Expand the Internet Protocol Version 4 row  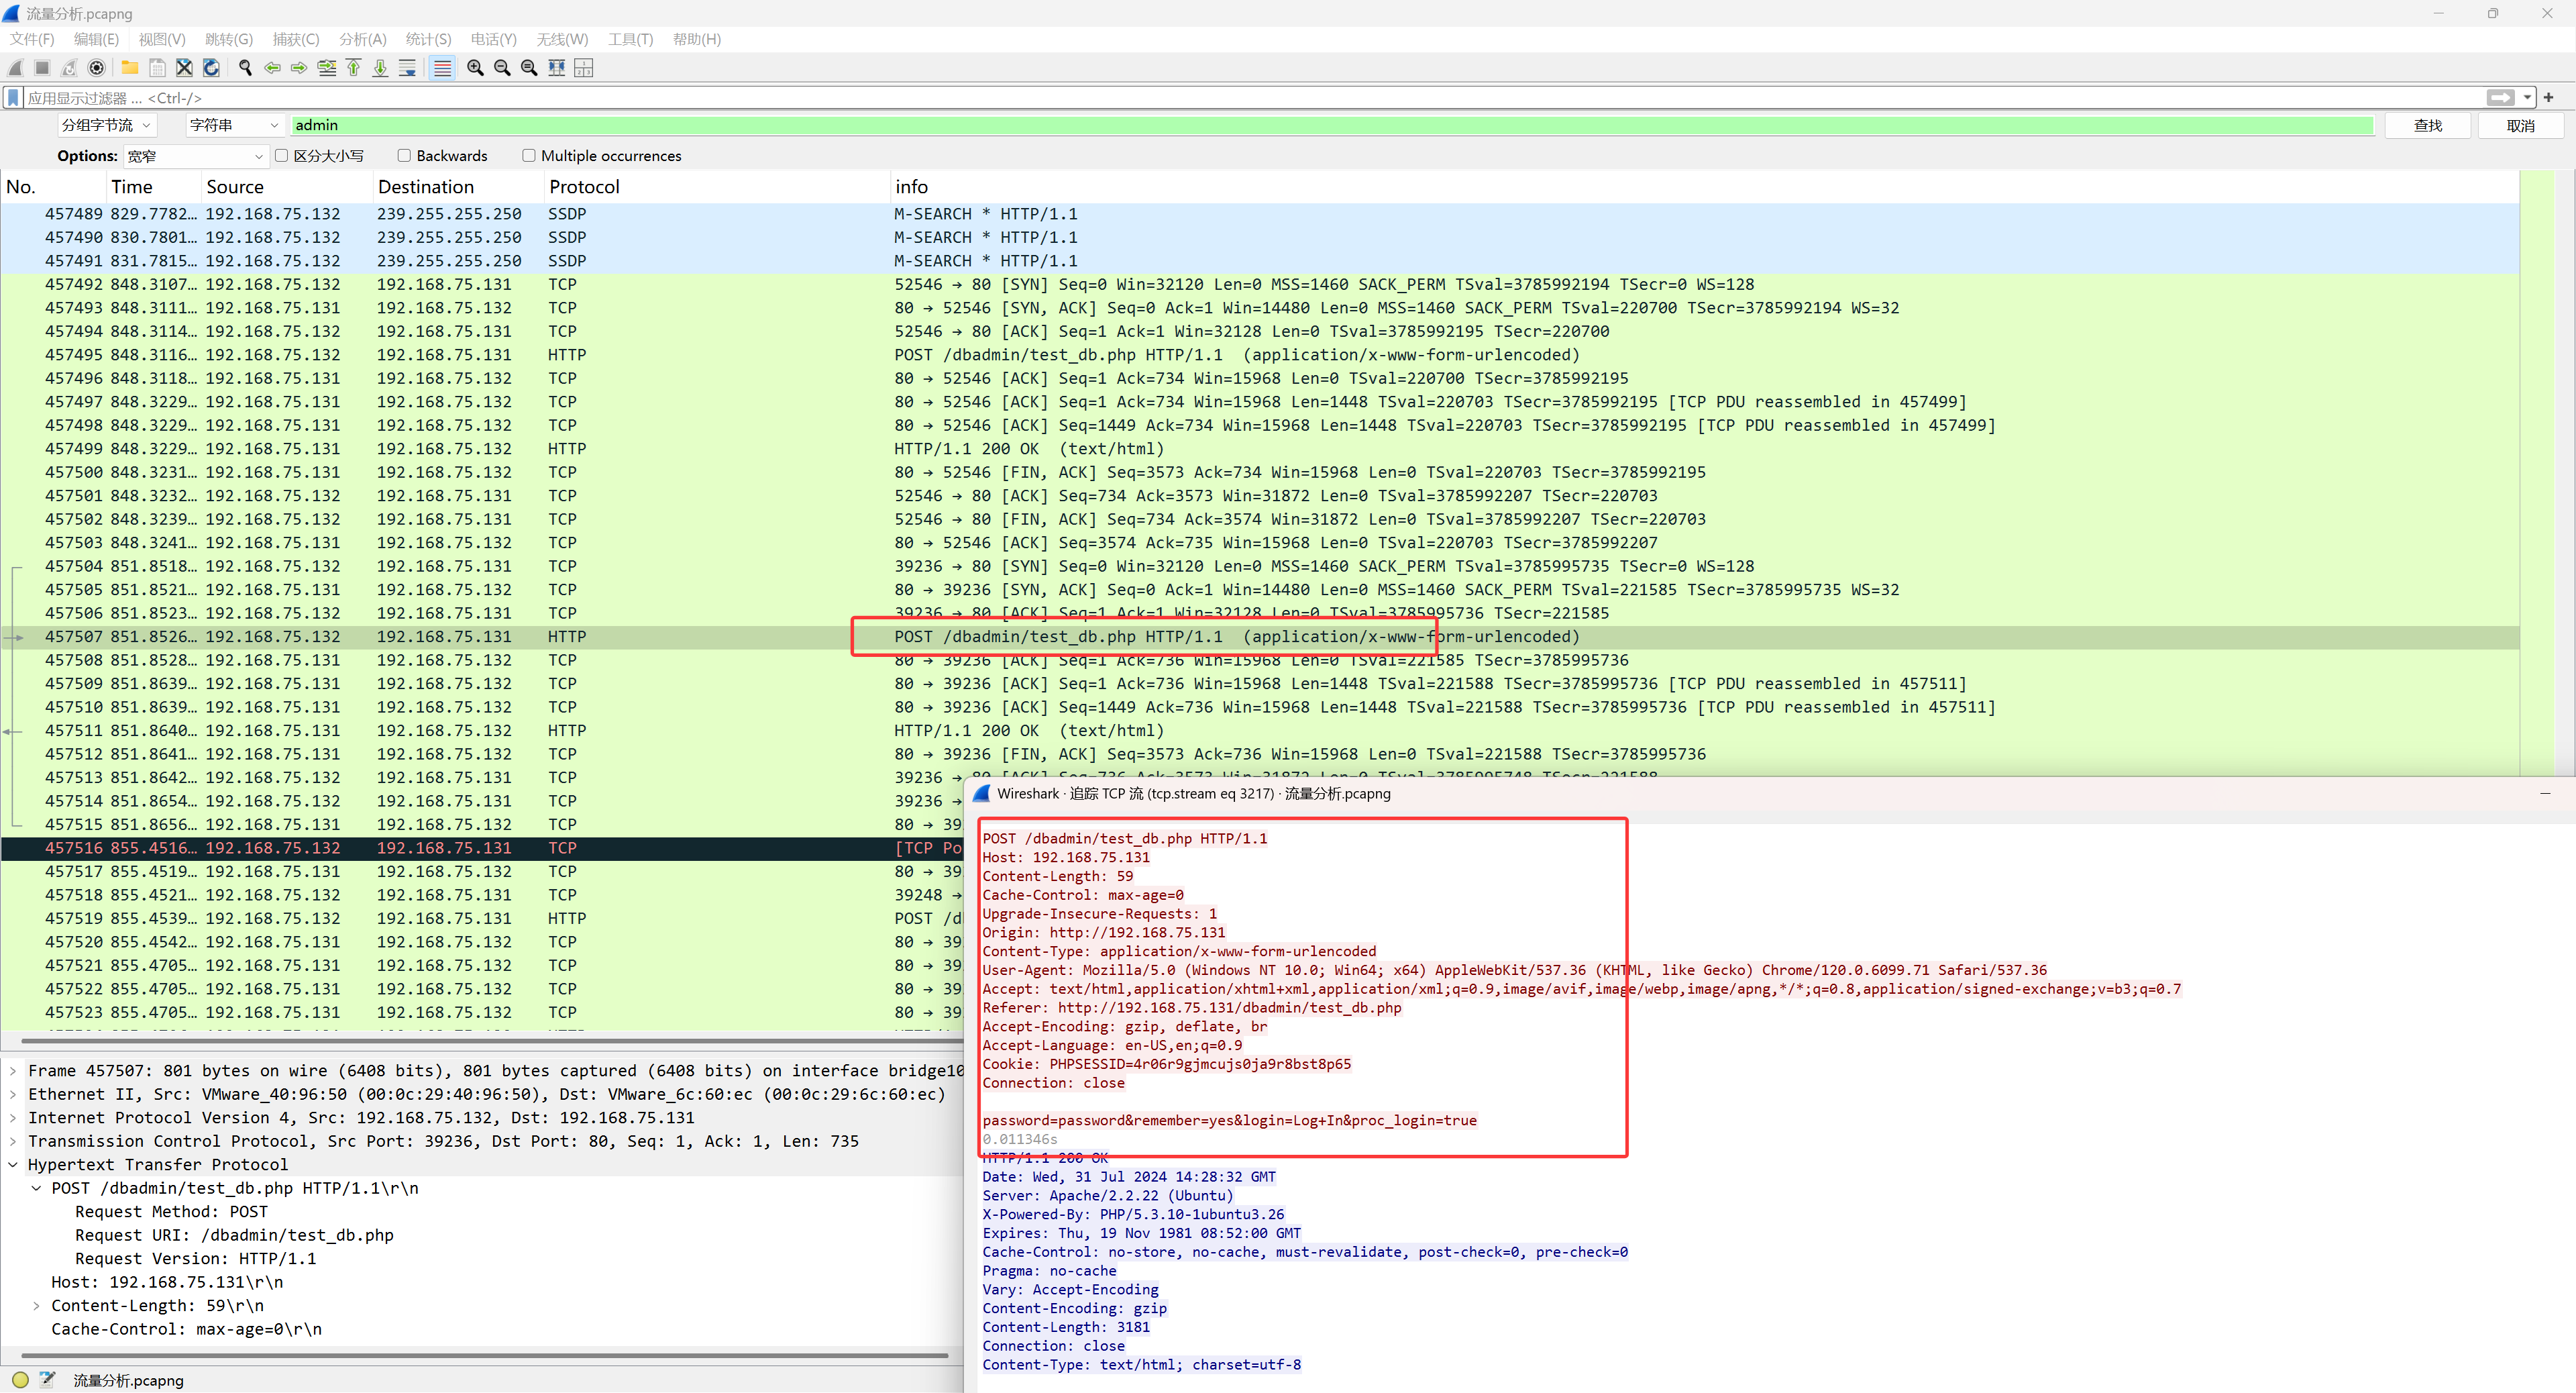(x=12, y=1118)
